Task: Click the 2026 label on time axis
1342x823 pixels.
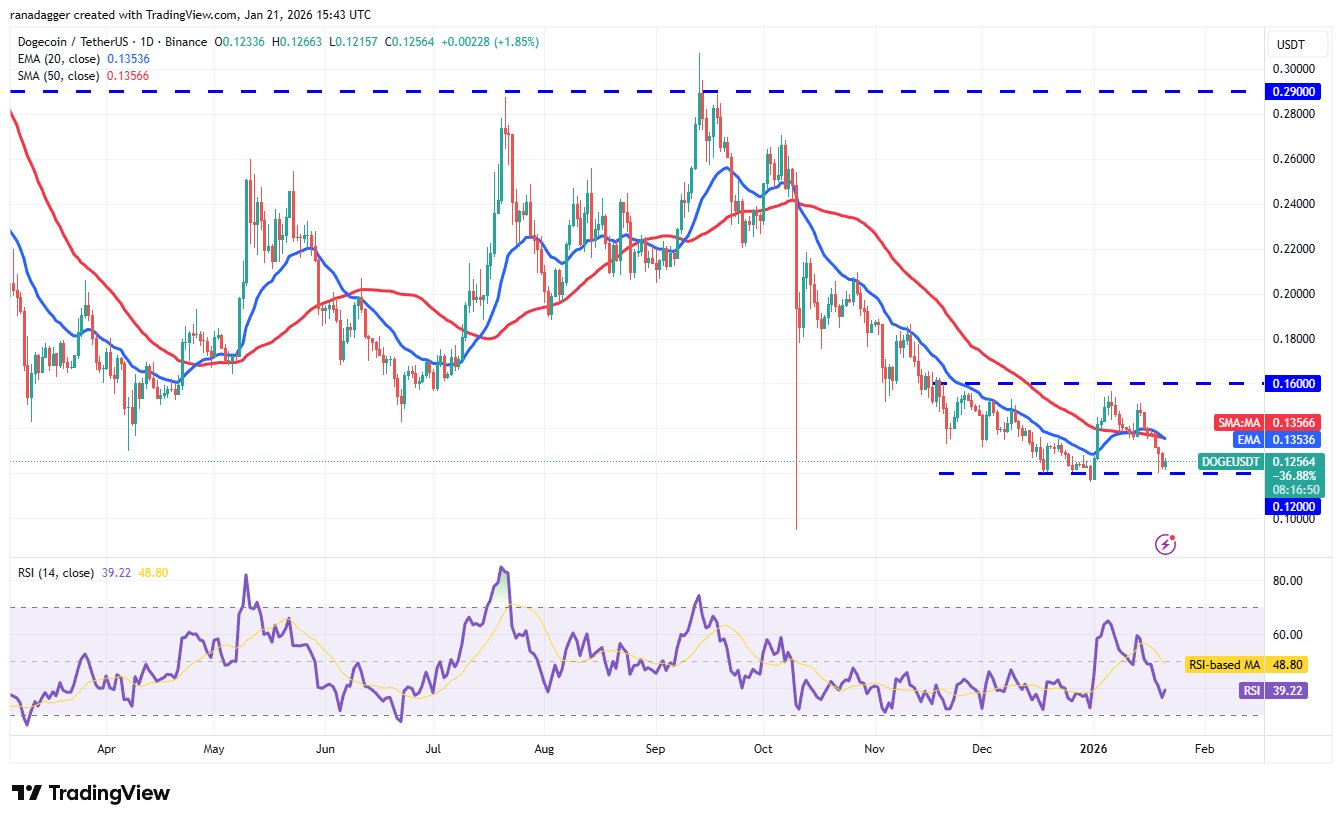Action: pos(1095,748)
